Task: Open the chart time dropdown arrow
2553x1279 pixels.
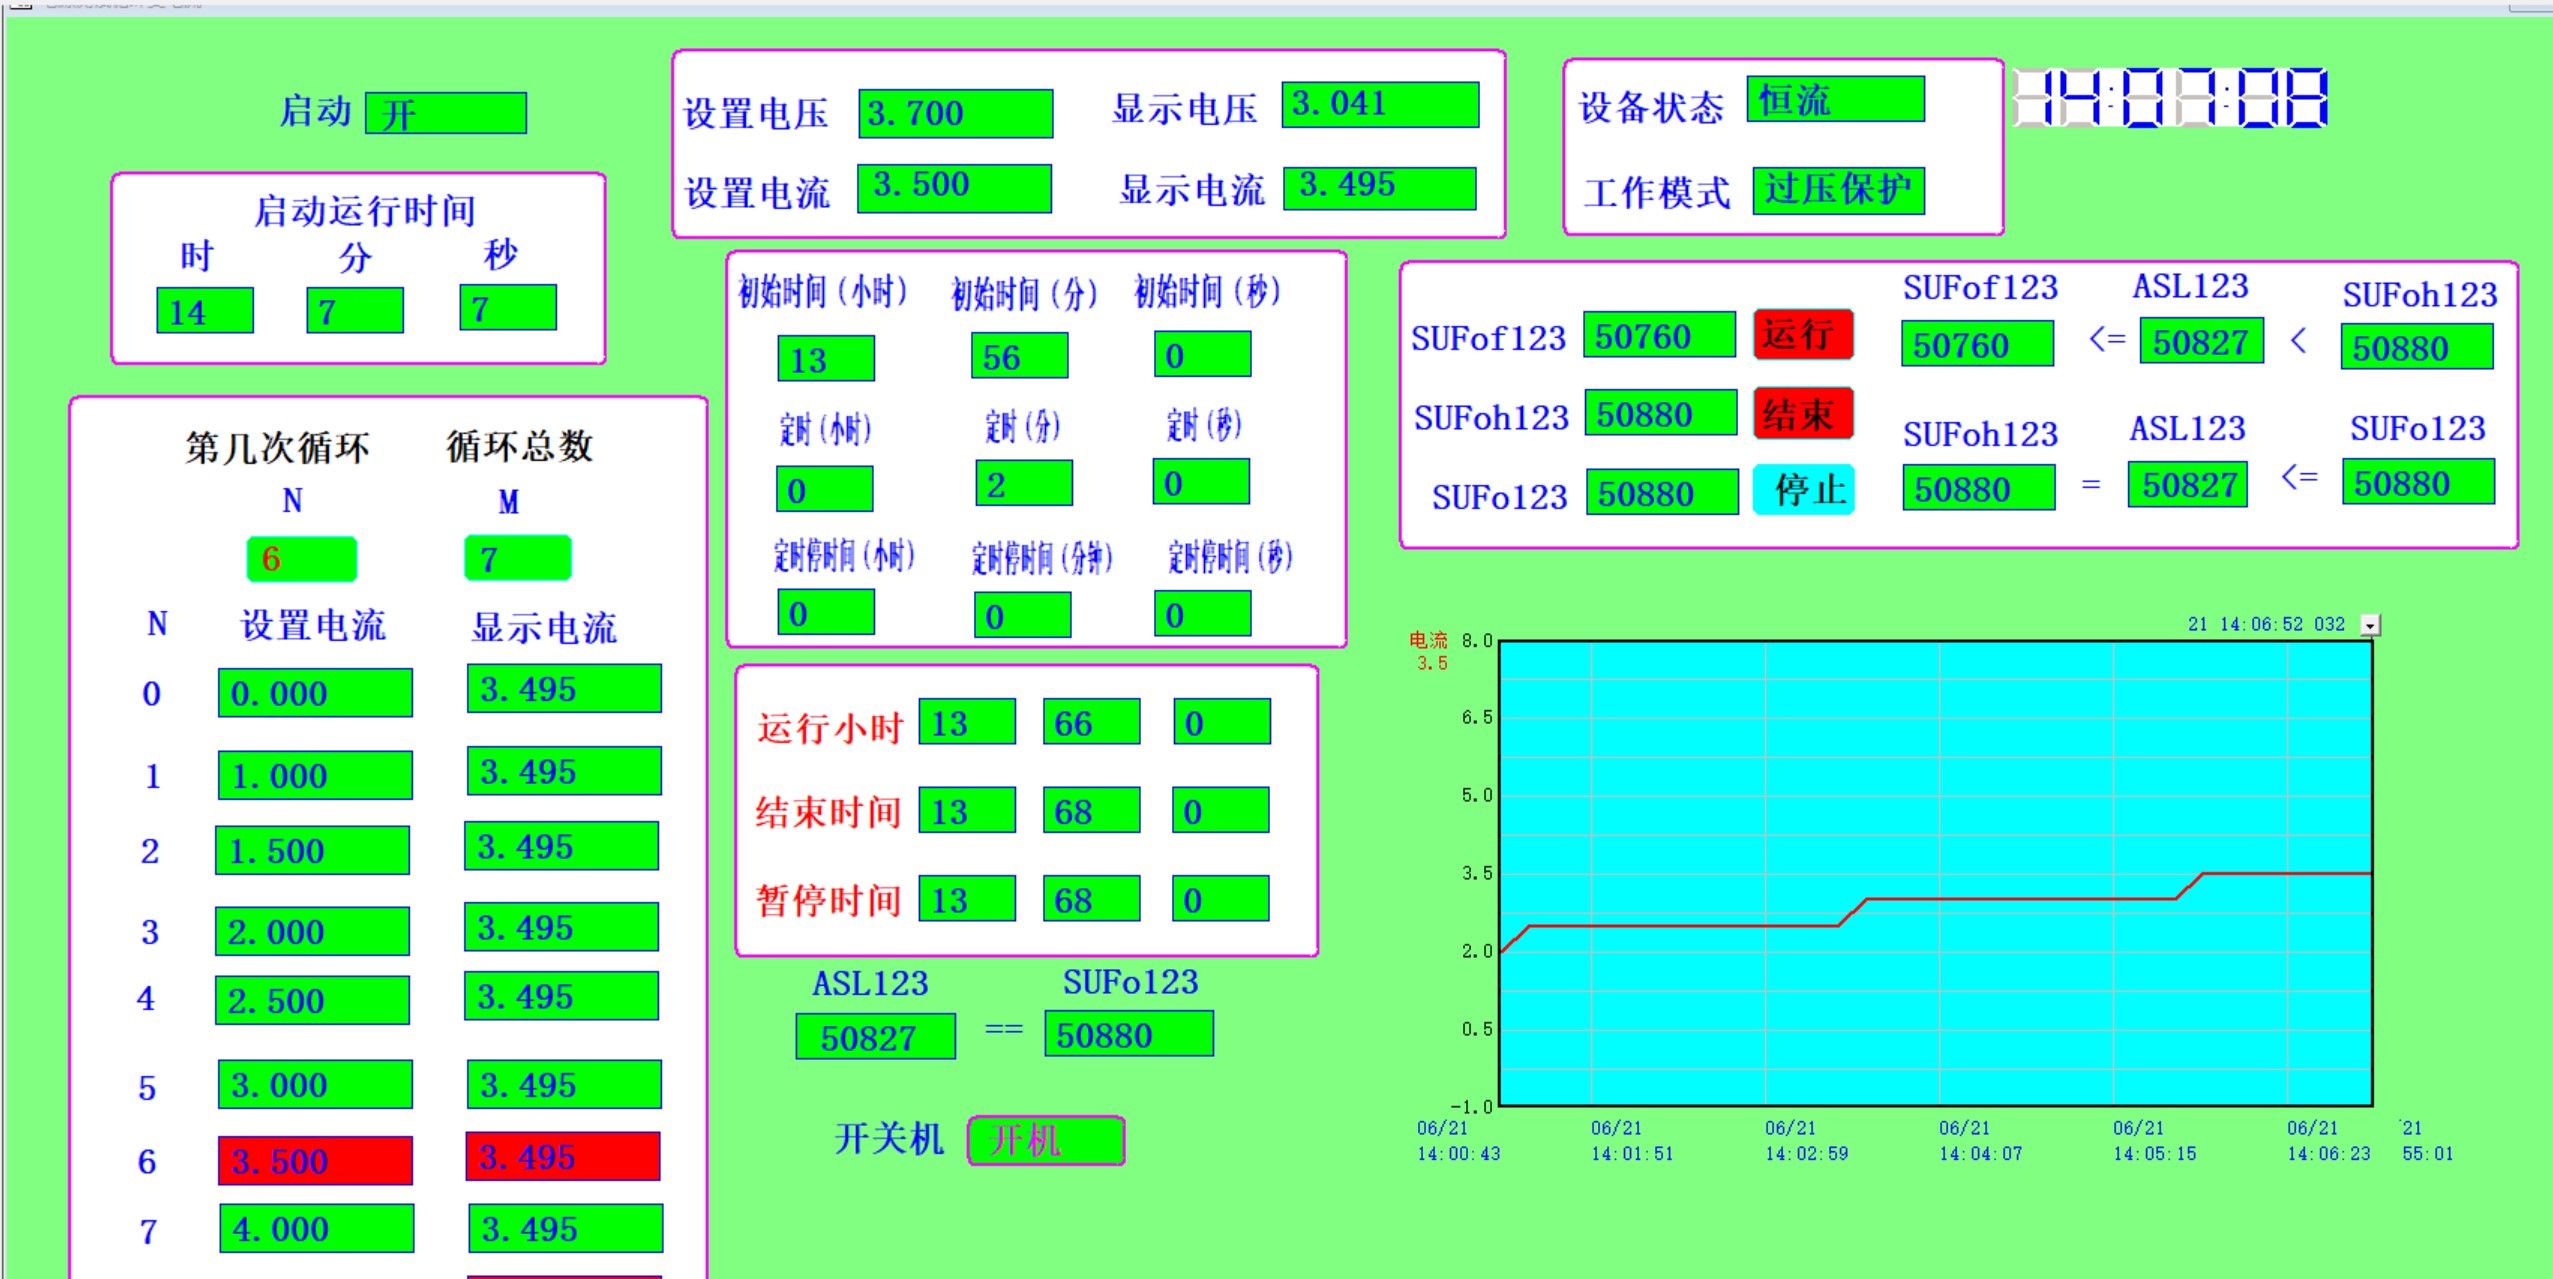Action: (2369, 625)
